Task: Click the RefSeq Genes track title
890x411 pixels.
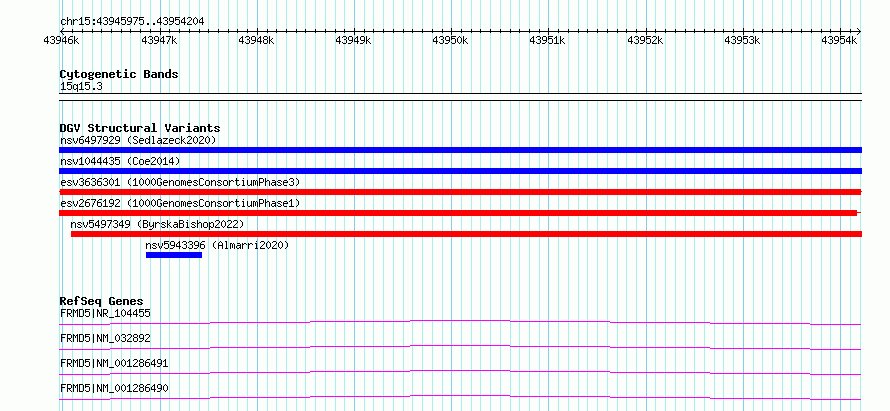Action: click(102, 301)
